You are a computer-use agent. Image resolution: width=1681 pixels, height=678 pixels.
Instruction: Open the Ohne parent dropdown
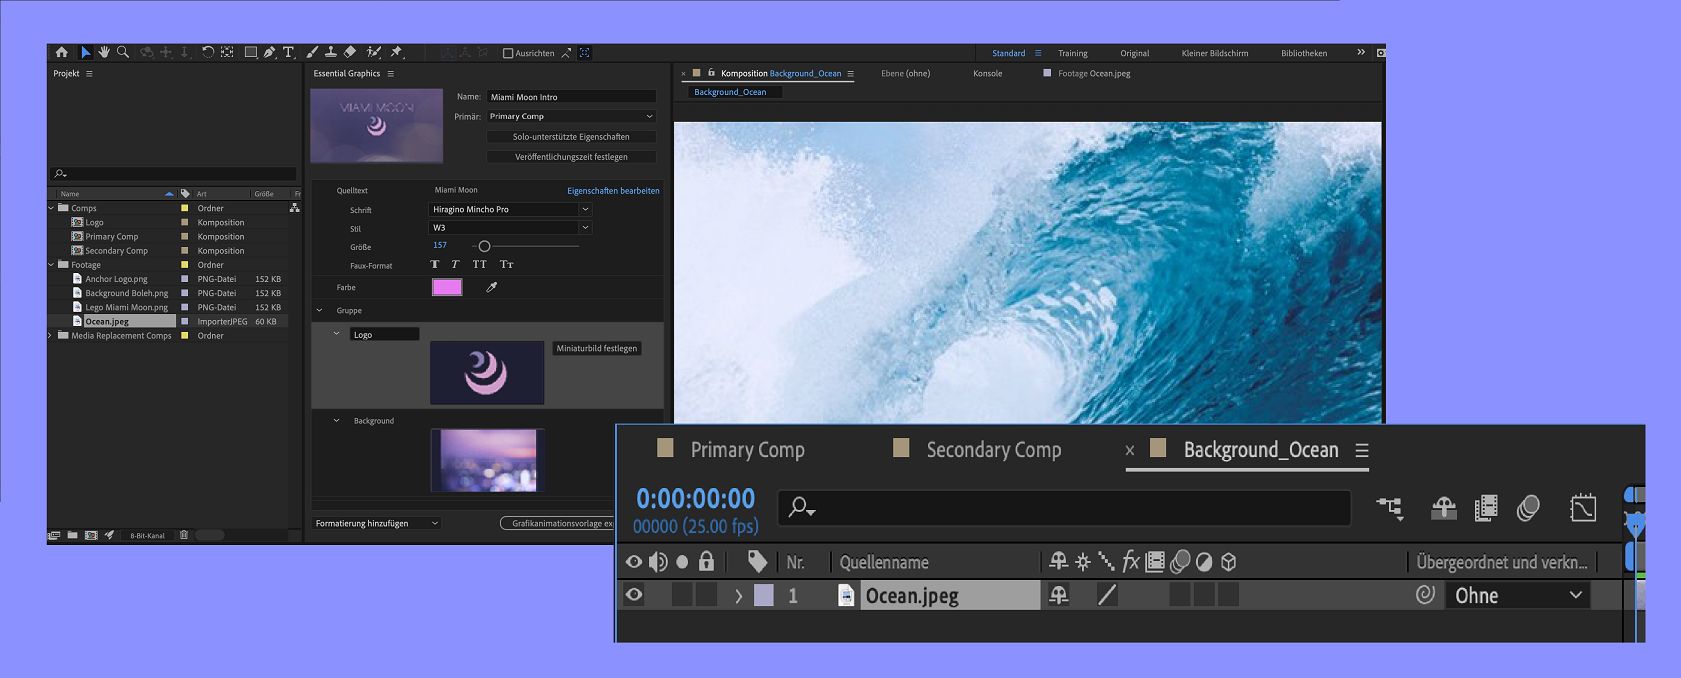tap(1517, 595)
